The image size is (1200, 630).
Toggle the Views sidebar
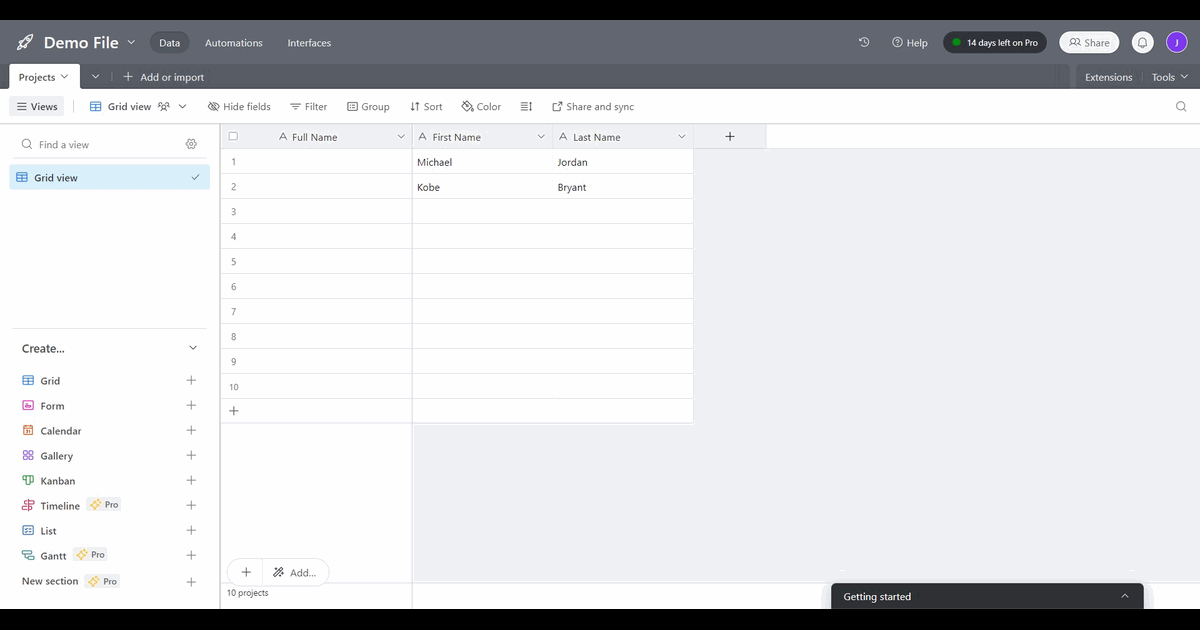[x=38, y=107]
